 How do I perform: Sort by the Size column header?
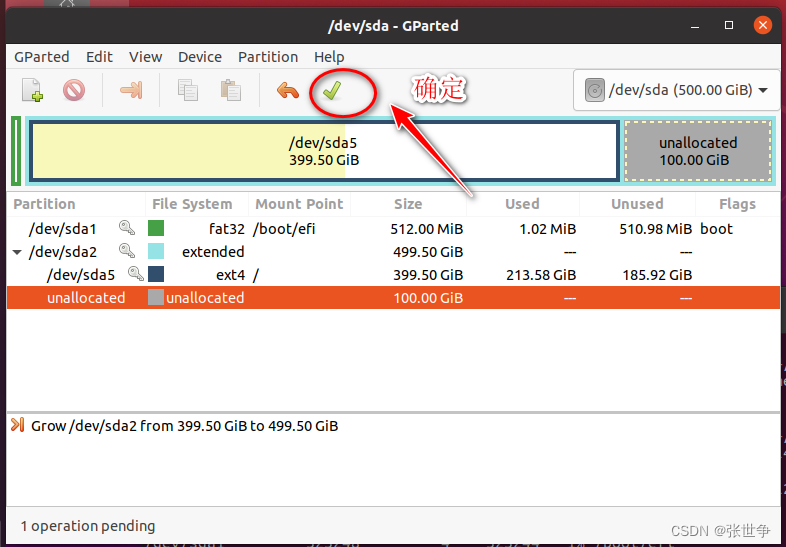[x=408, y=204]
